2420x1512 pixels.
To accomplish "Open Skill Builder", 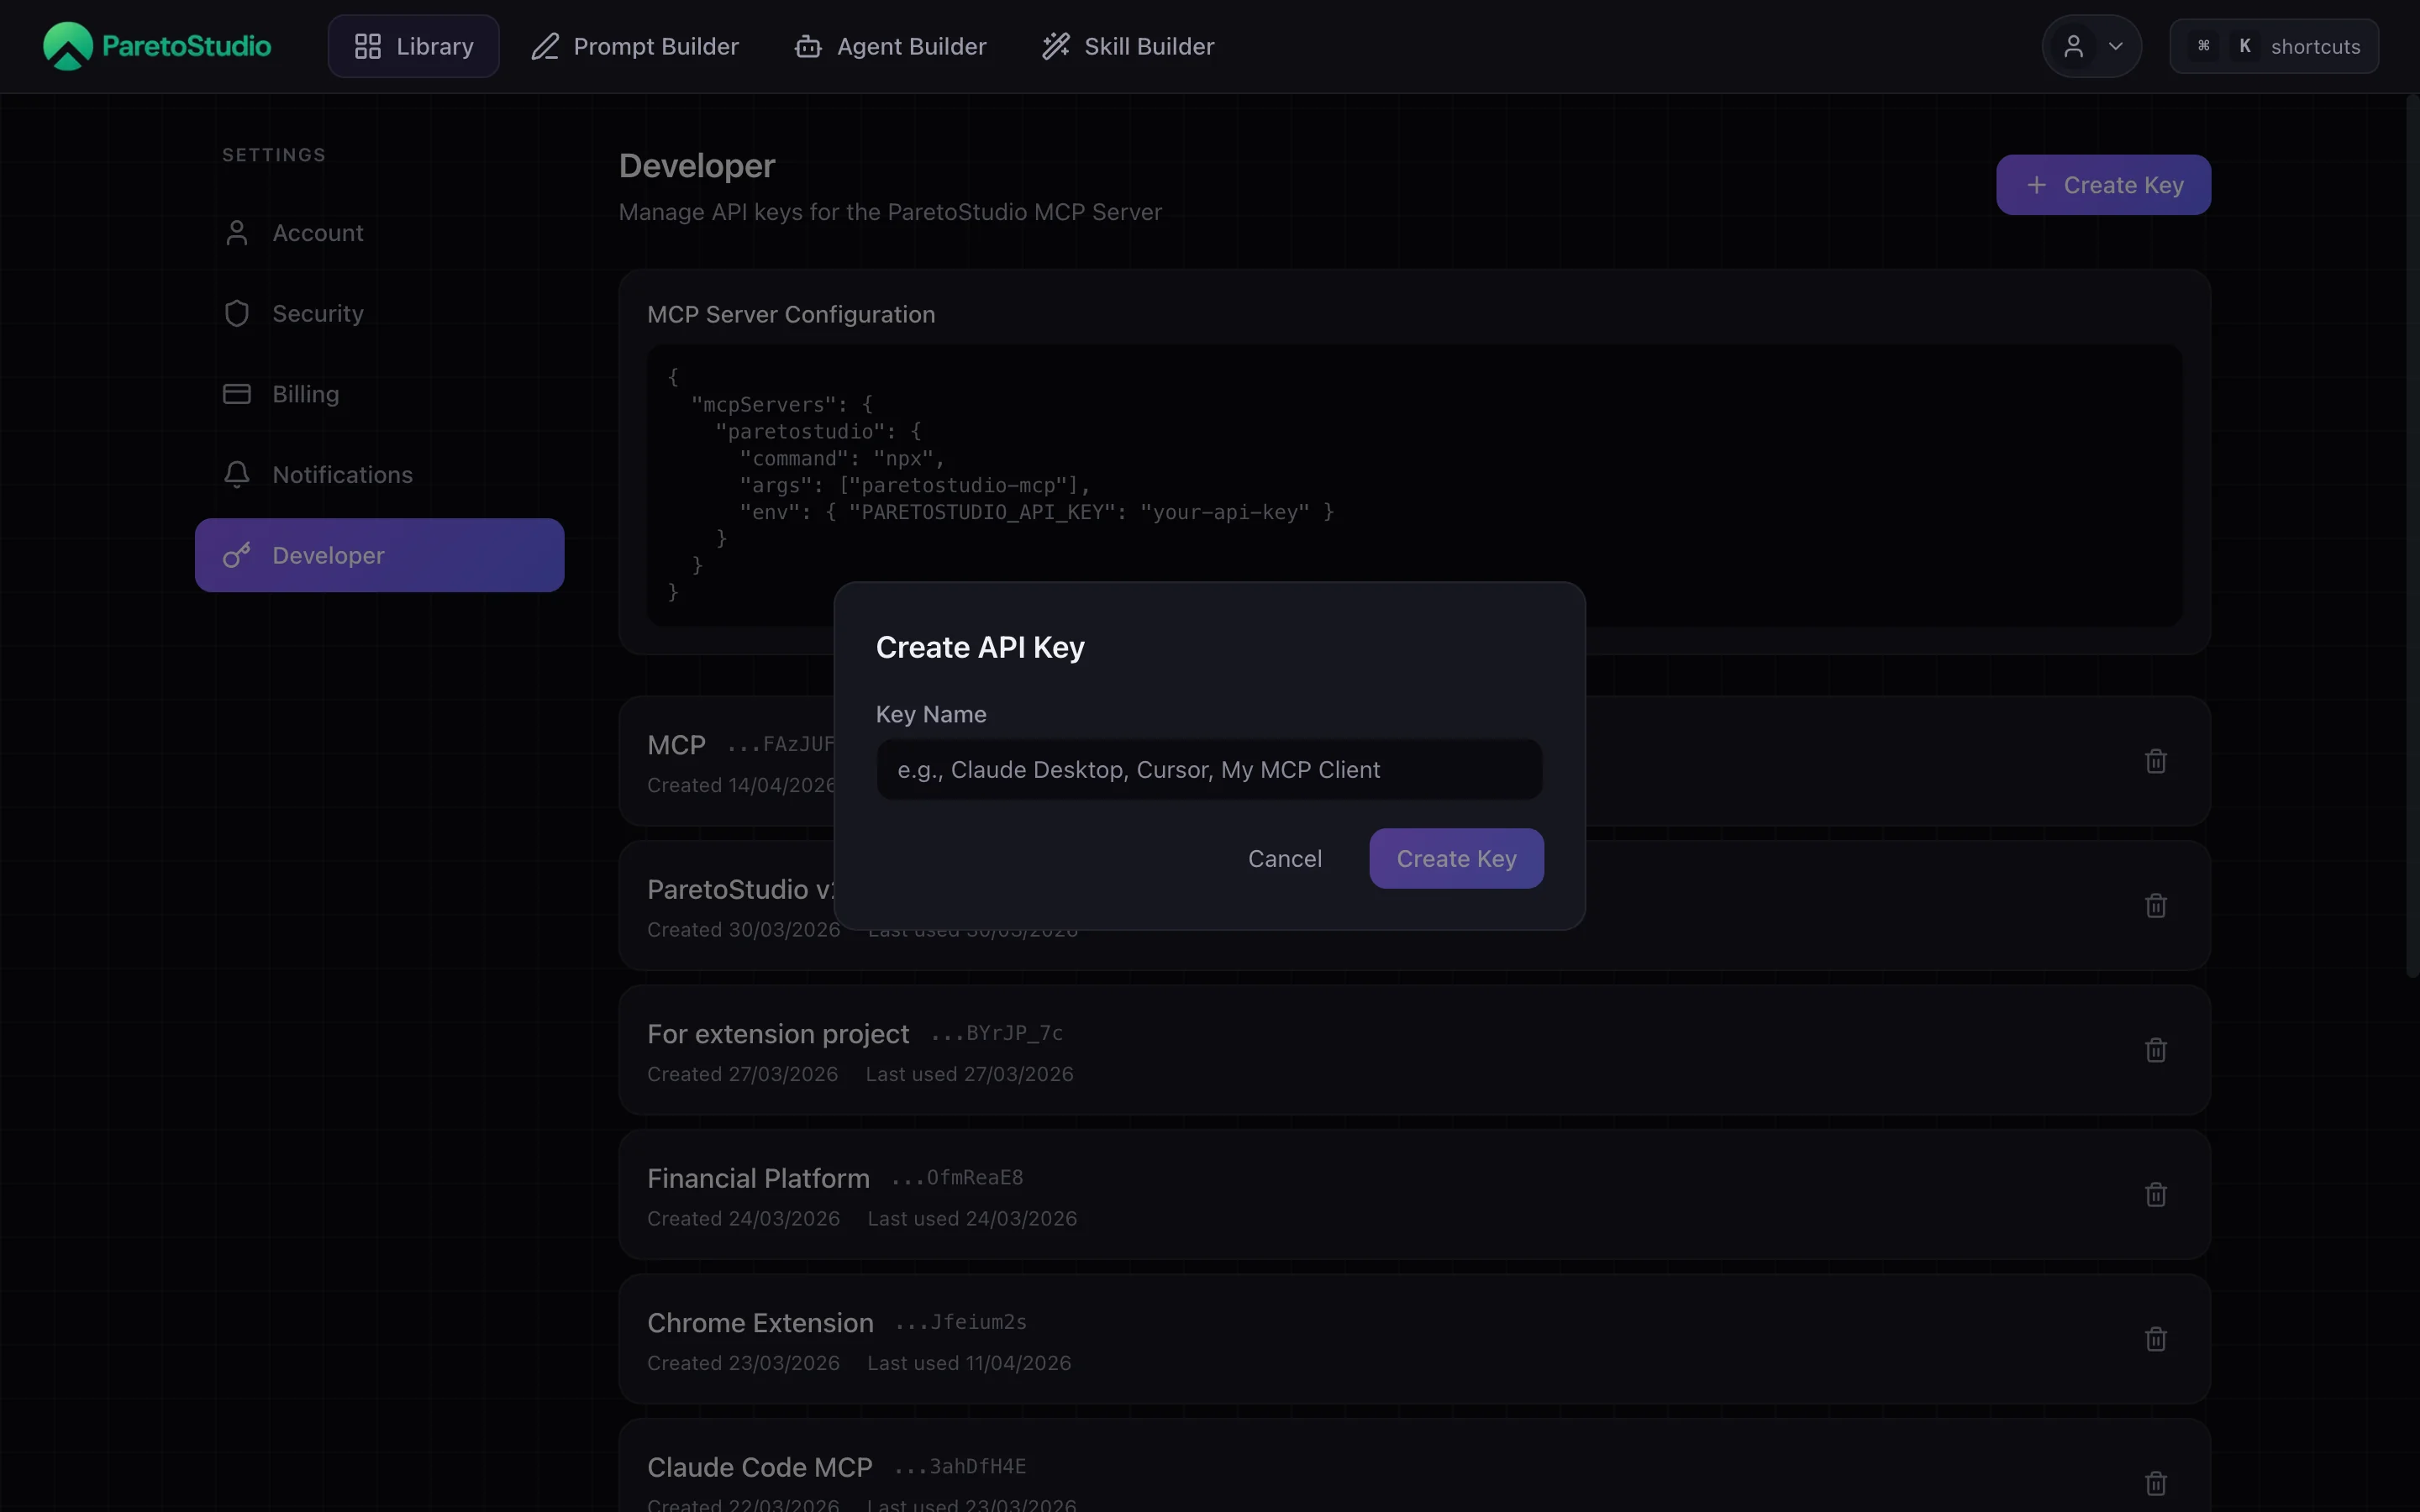I will pos(1128,46).
